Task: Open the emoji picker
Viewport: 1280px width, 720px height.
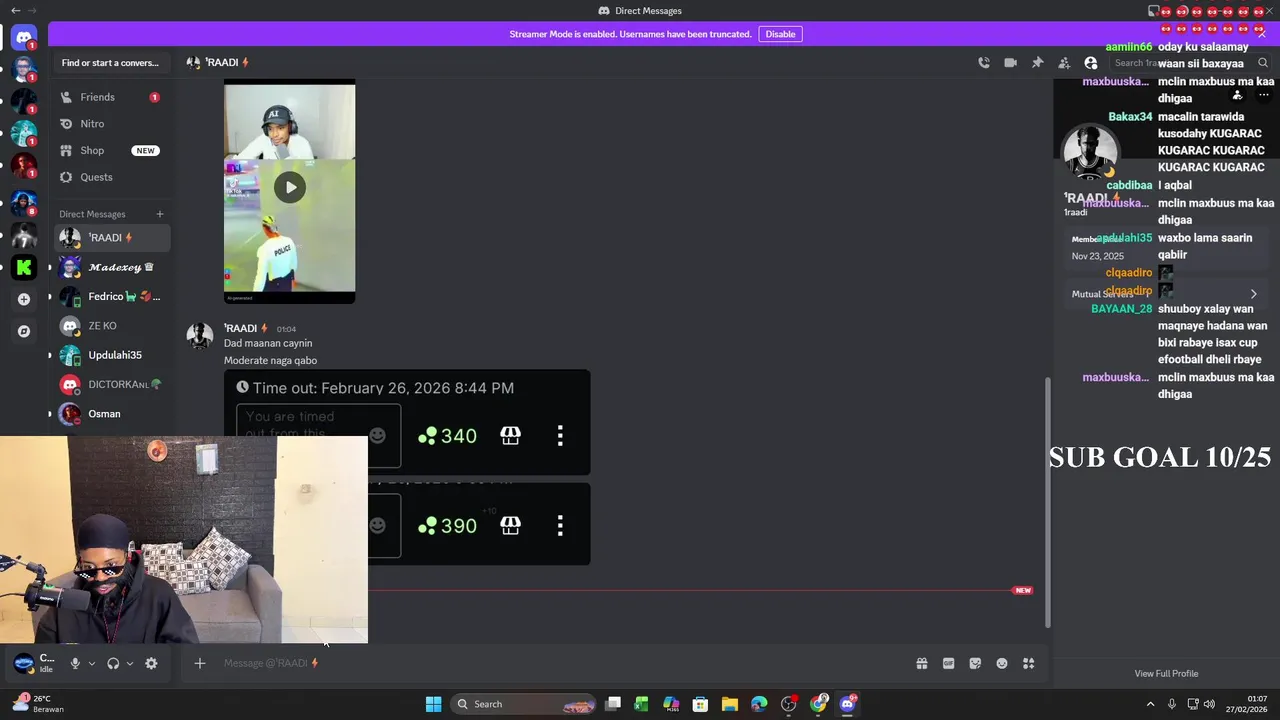Action: tap(1002, 663)
